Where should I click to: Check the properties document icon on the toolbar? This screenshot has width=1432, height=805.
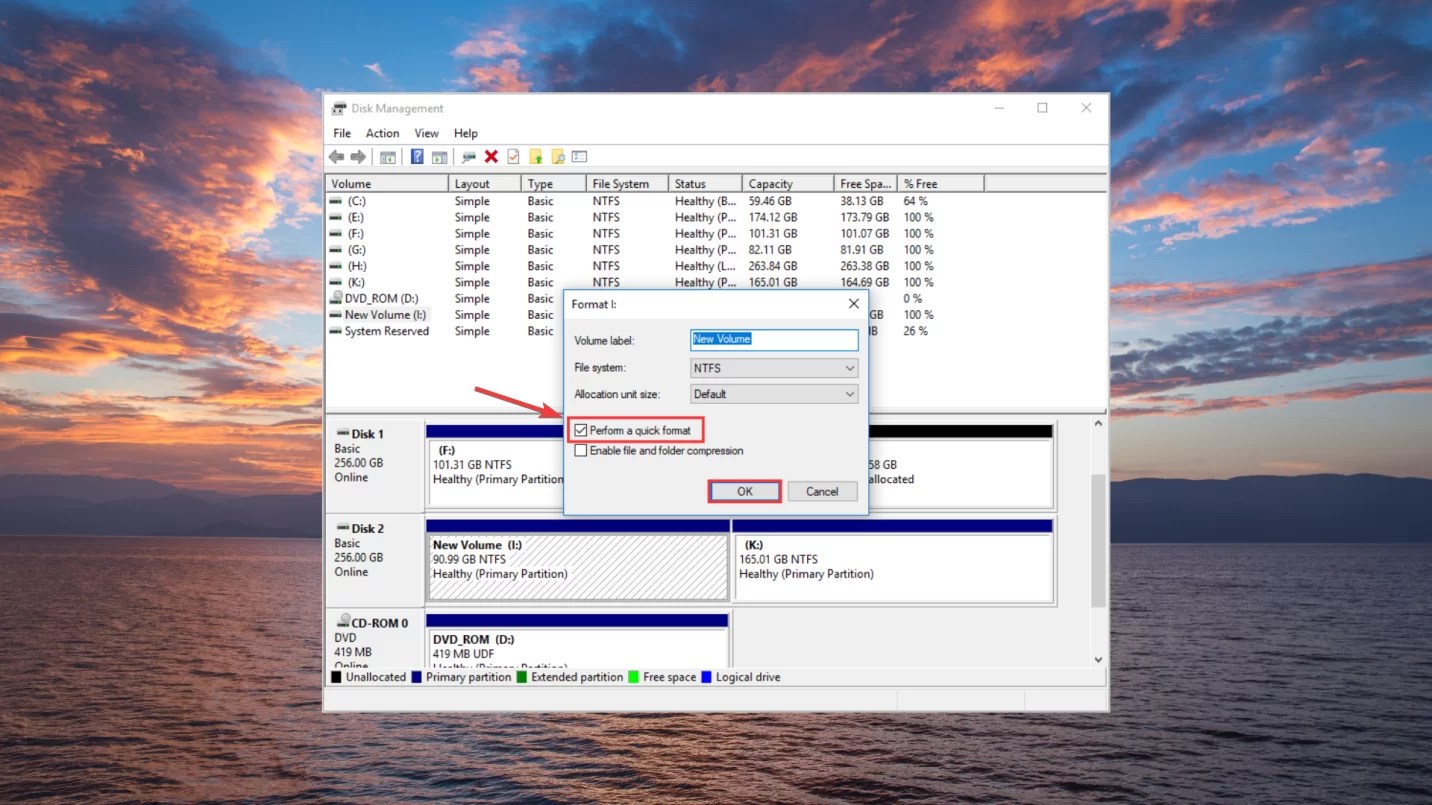tap(512, 156)
